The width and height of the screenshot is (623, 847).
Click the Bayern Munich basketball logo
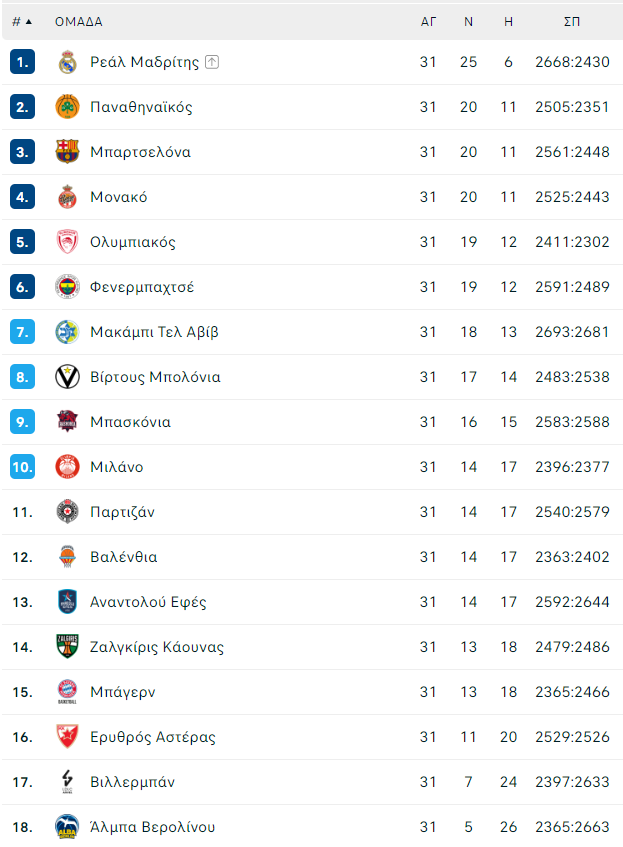point(67,691)
